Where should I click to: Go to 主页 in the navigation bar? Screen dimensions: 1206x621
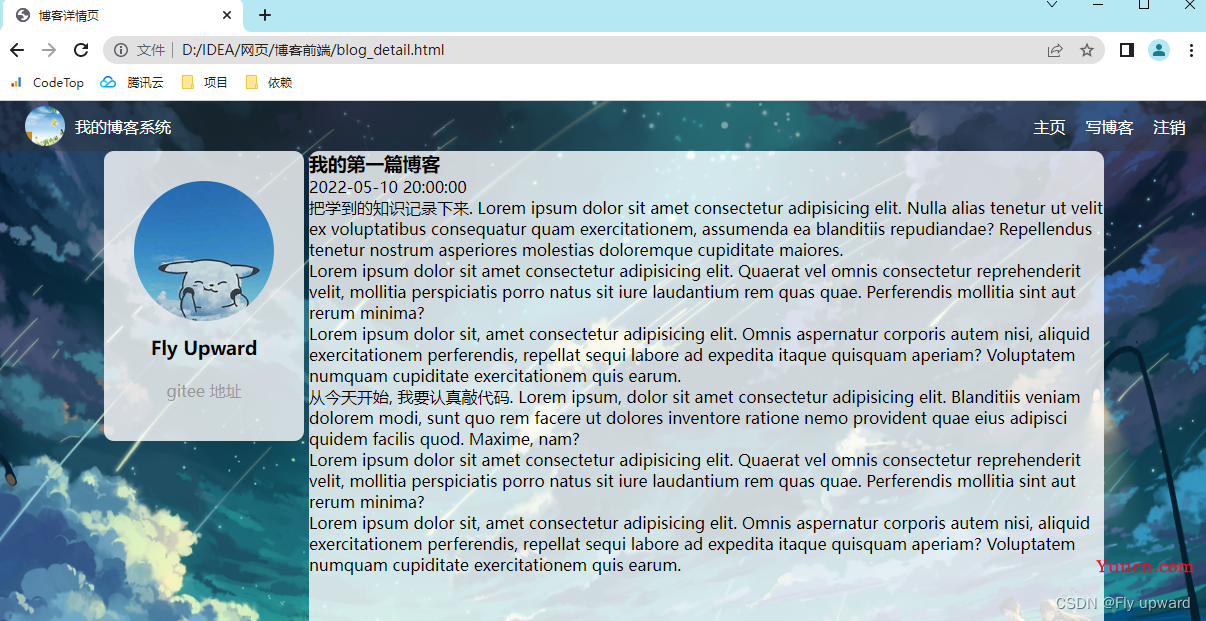click(1049, 128)
